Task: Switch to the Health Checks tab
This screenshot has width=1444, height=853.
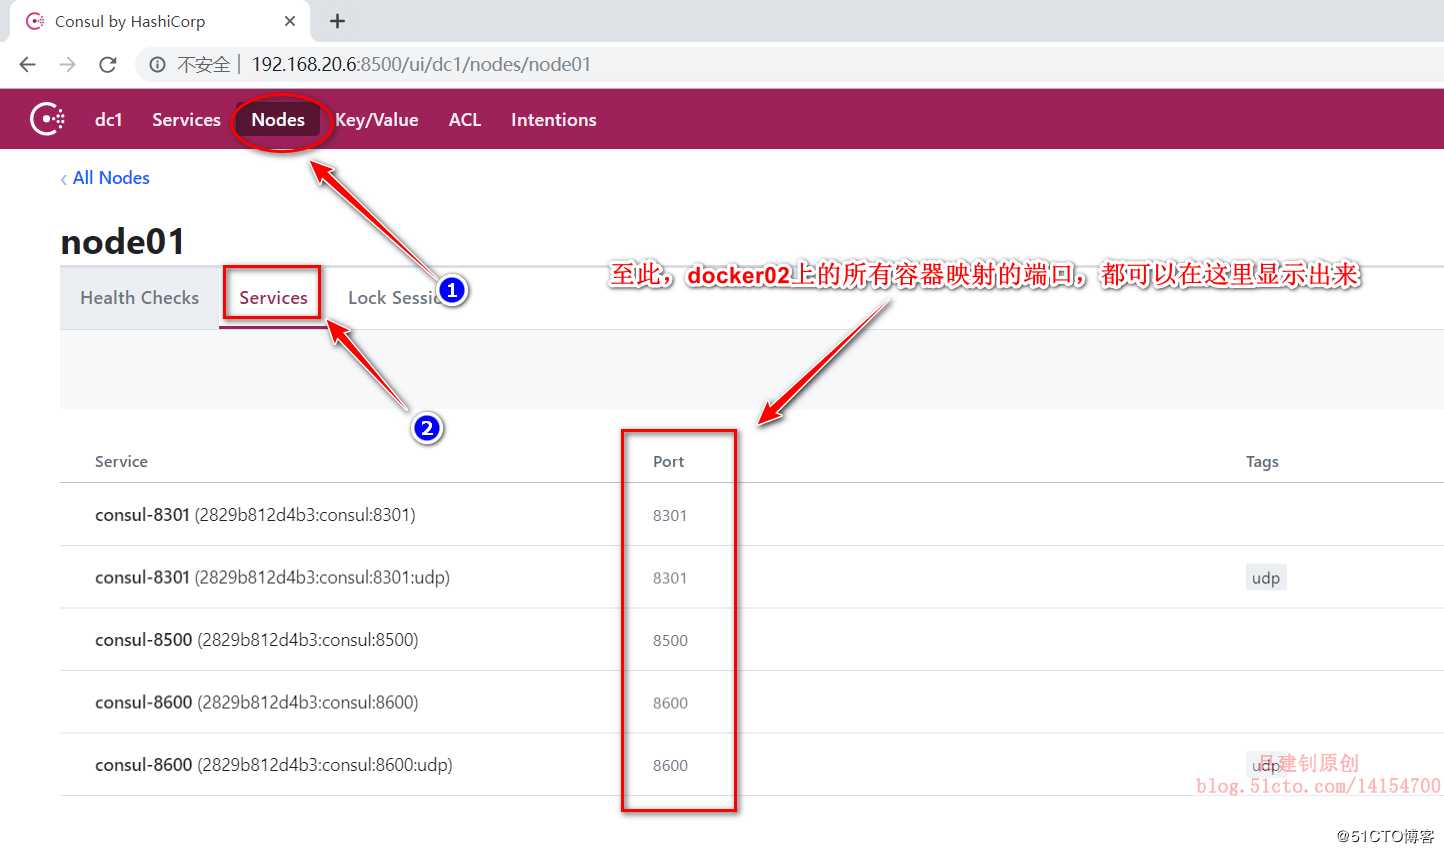Action: 140,298
